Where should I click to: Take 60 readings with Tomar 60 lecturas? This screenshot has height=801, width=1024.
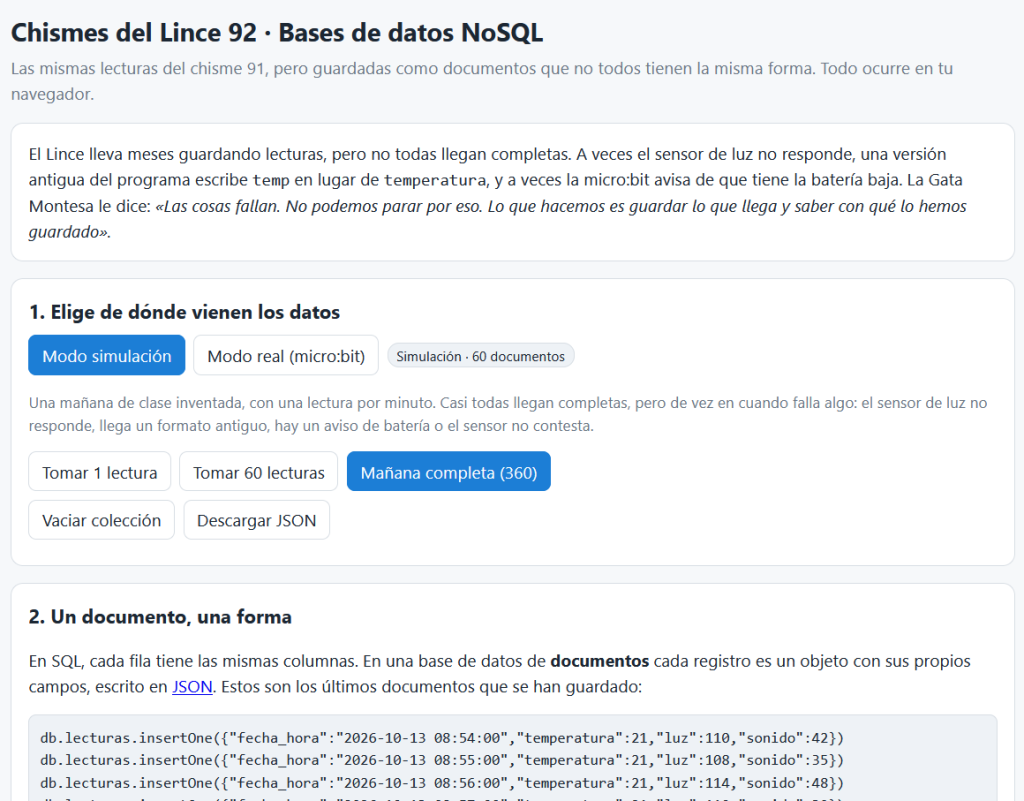pos(259,472)
